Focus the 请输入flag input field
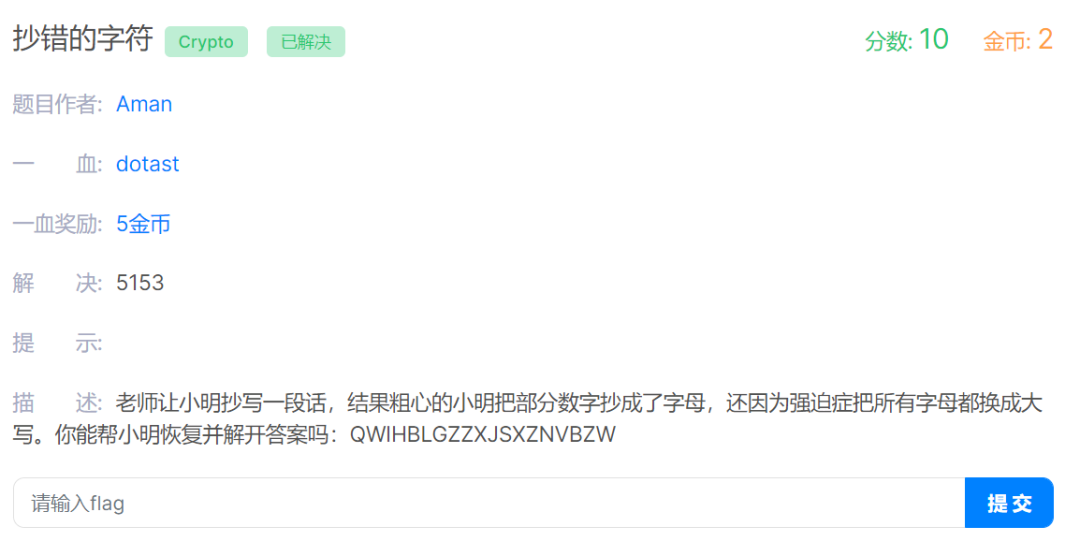The height and width of the screenshot is (556, 1080). (x=489, y=503)
